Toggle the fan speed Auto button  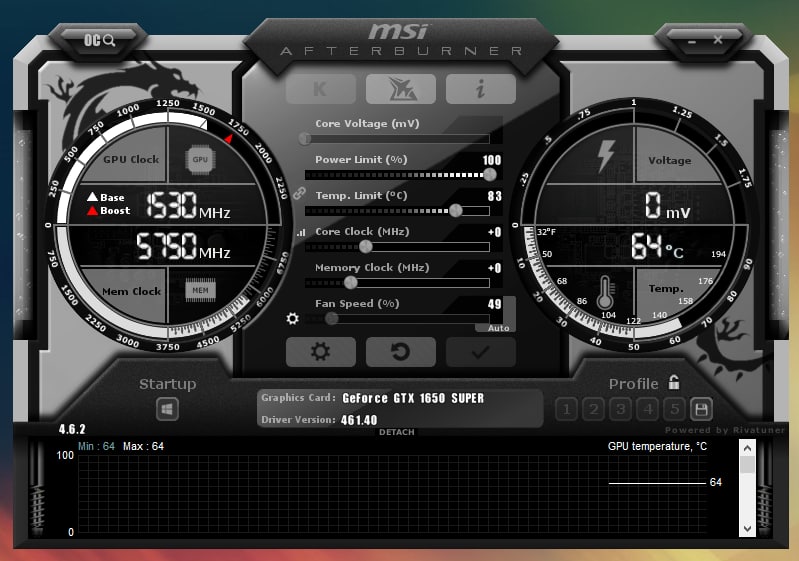(498, 328)
